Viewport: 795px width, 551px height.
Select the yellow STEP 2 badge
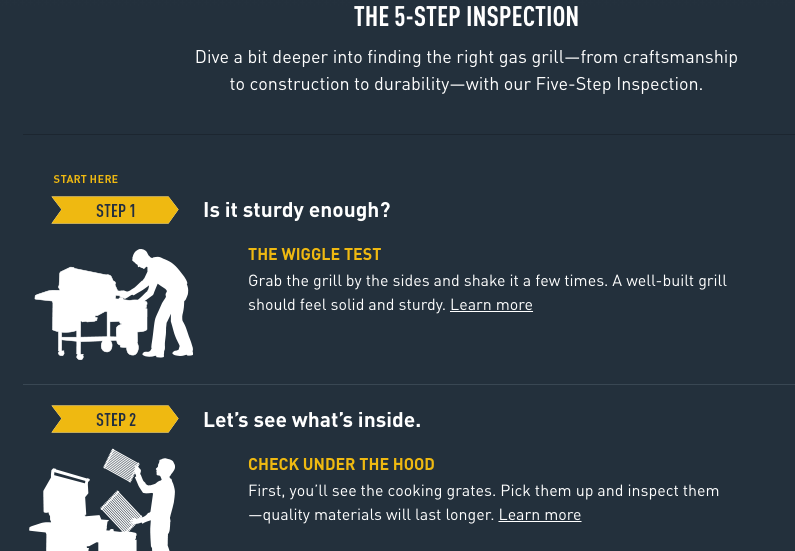[115, 419]
